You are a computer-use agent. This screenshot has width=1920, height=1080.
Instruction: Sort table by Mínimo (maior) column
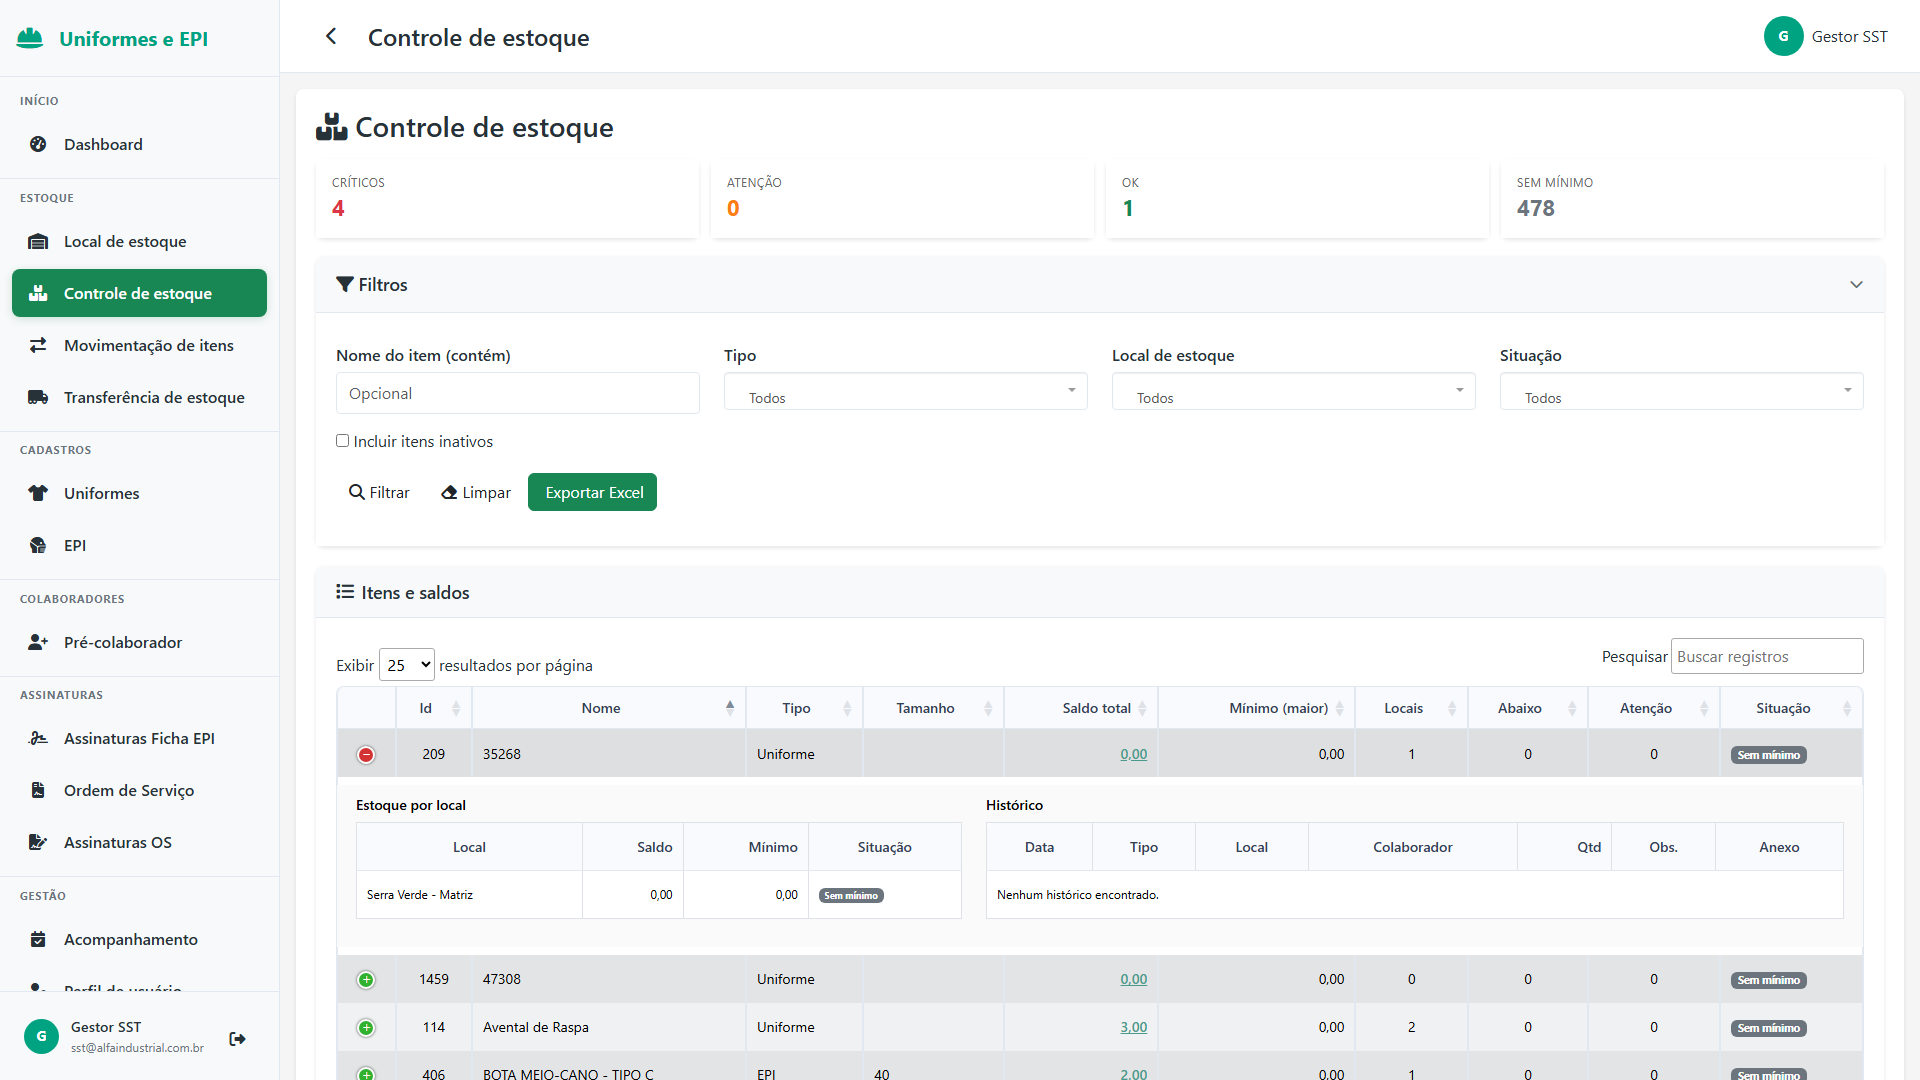(1256, 709)
